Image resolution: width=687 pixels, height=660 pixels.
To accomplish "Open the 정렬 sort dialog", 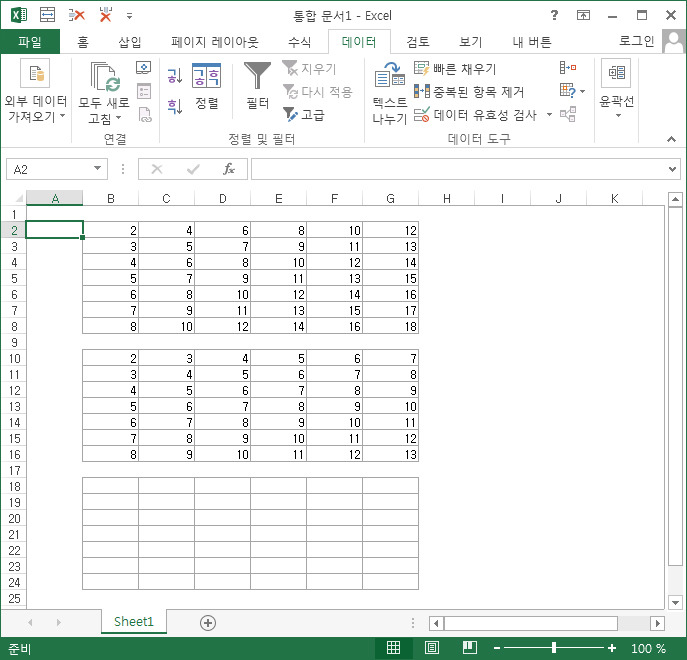I will click(206, 86).
